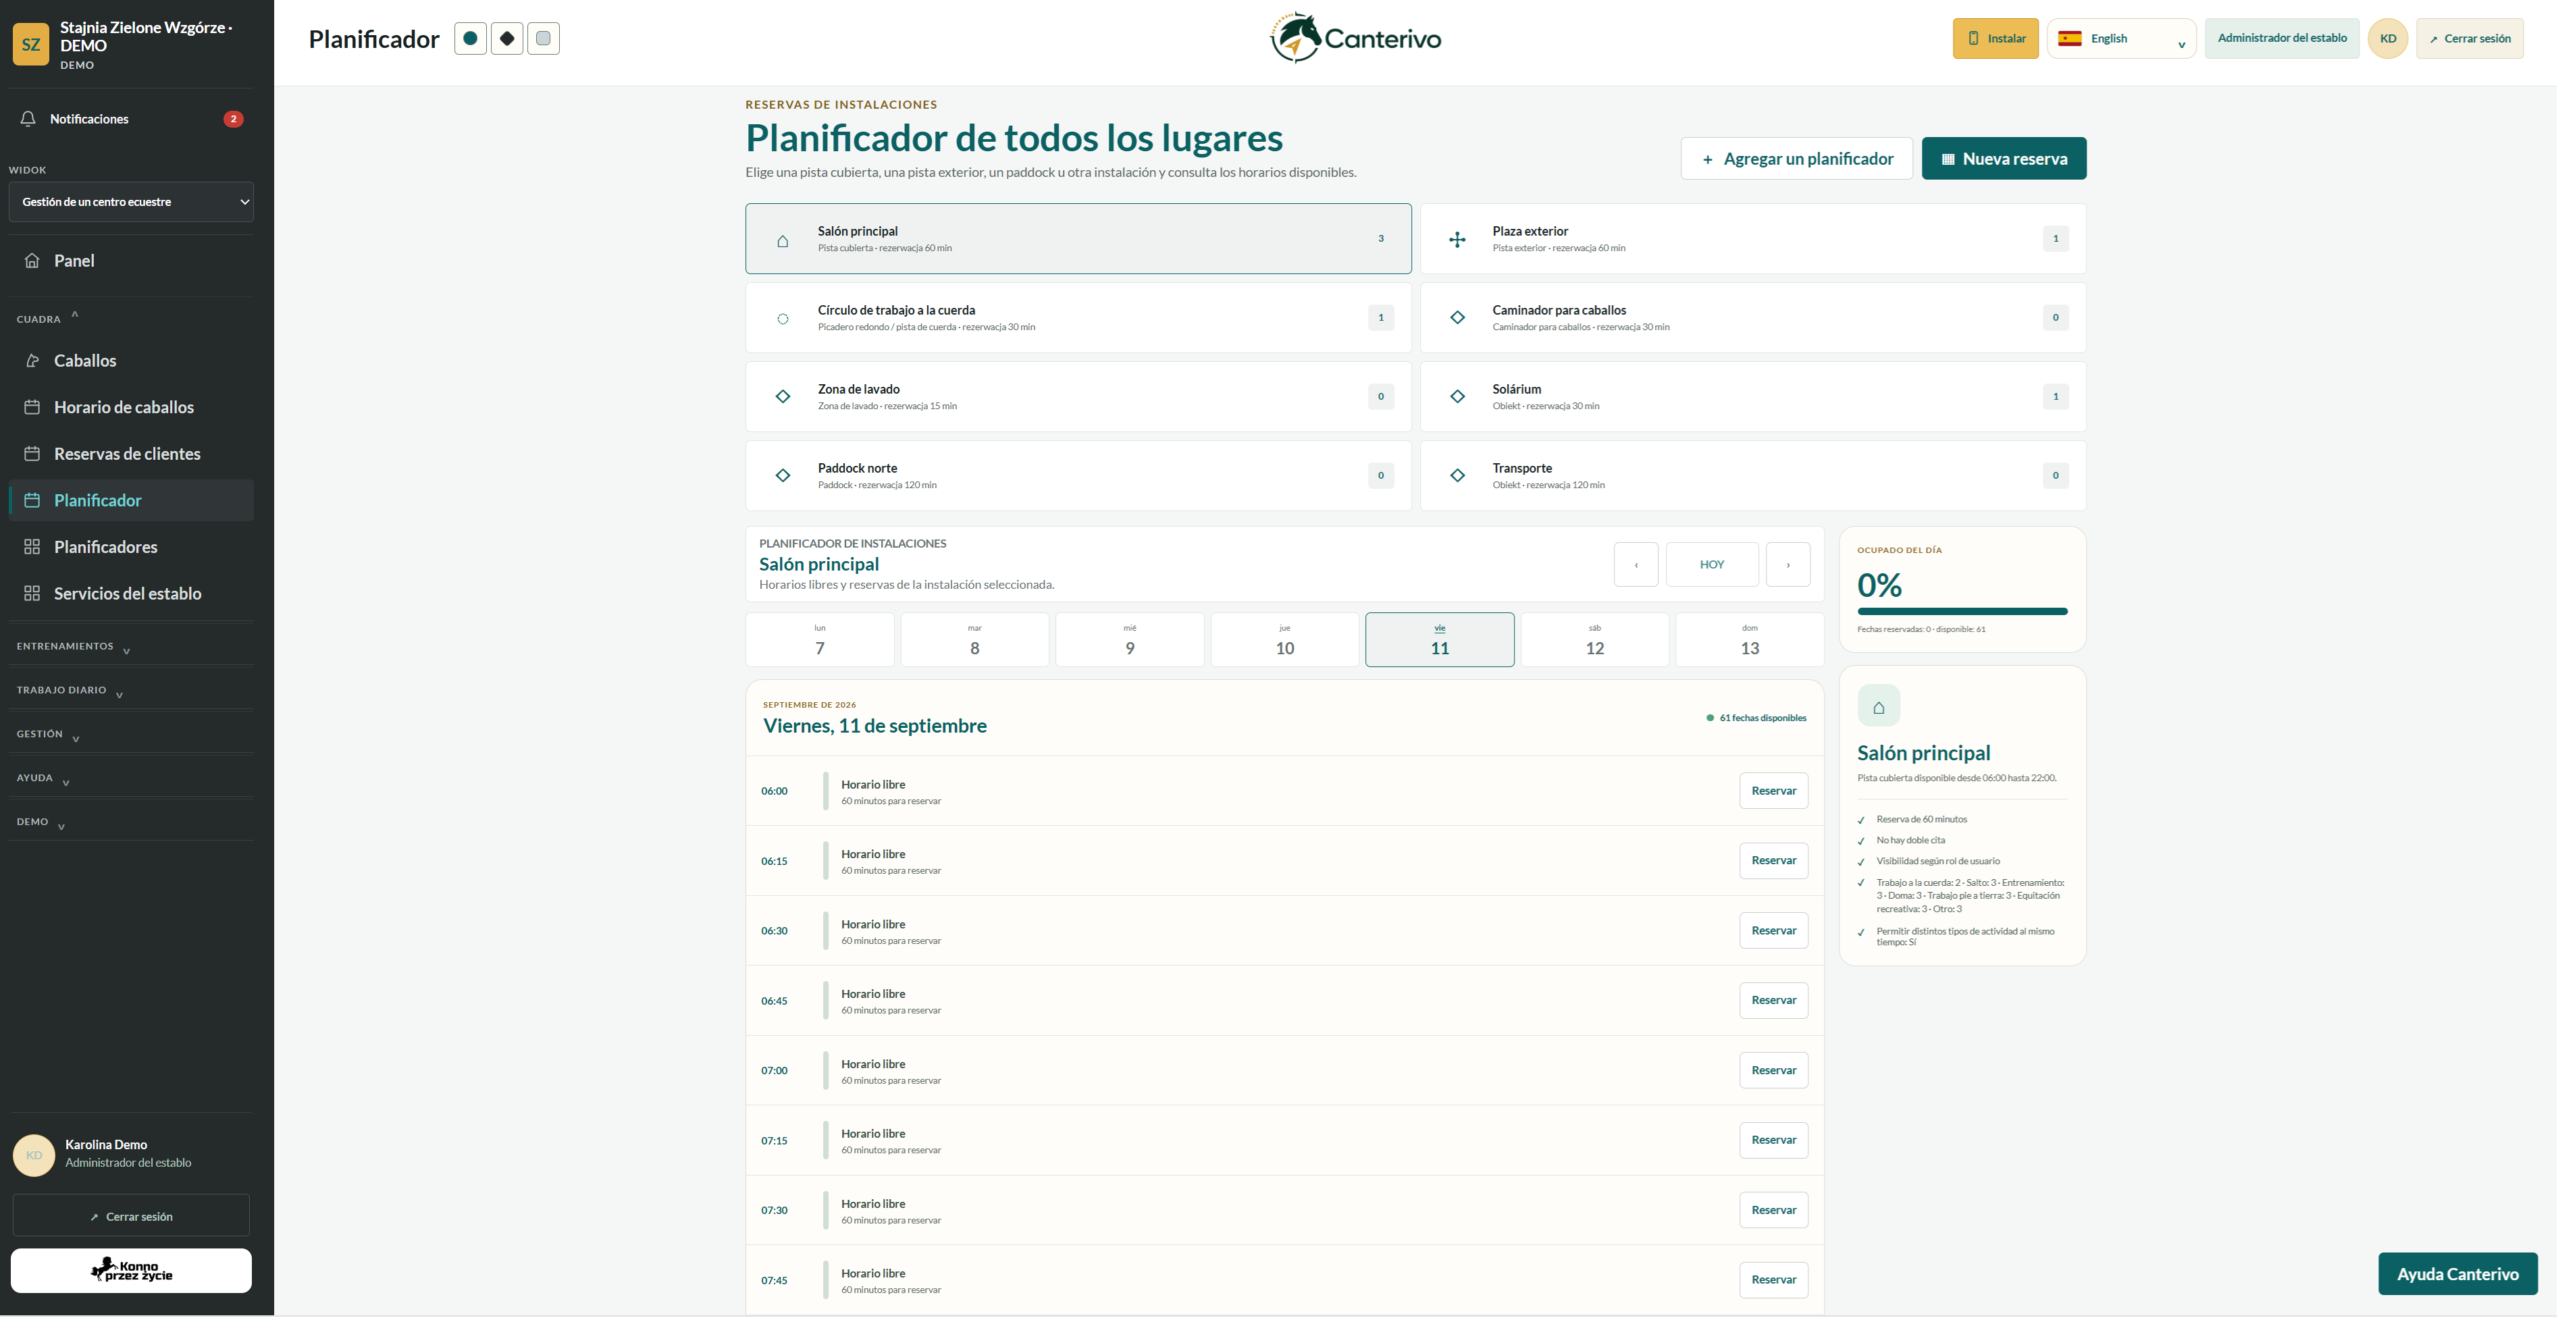Reserve the 06:30 free slot
The width and height of the screenshot is (2560, 1318).
tap(1774, 931)
